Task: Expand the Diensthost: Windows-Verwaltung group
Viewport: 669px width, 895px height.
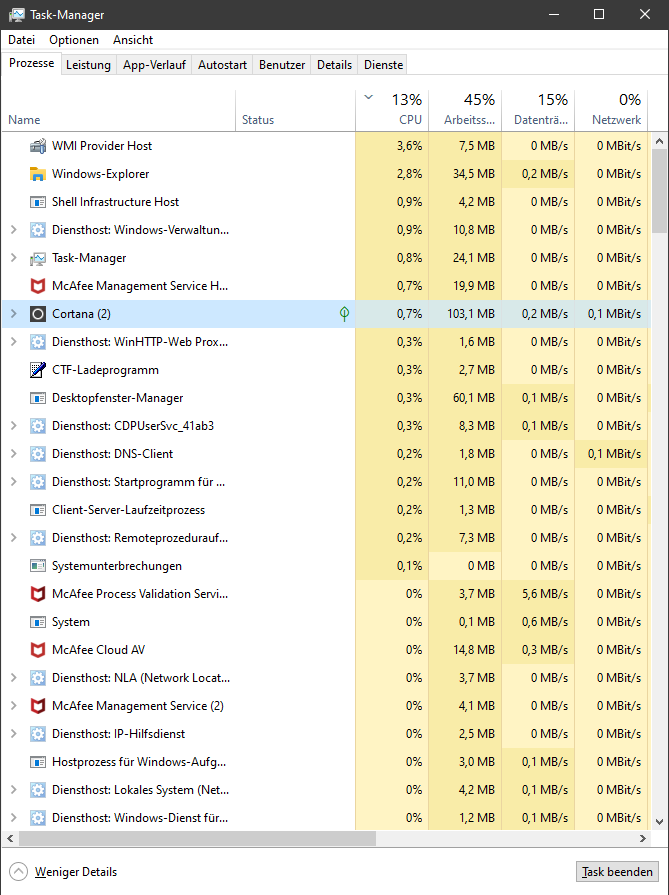Action: pos(14,229)
